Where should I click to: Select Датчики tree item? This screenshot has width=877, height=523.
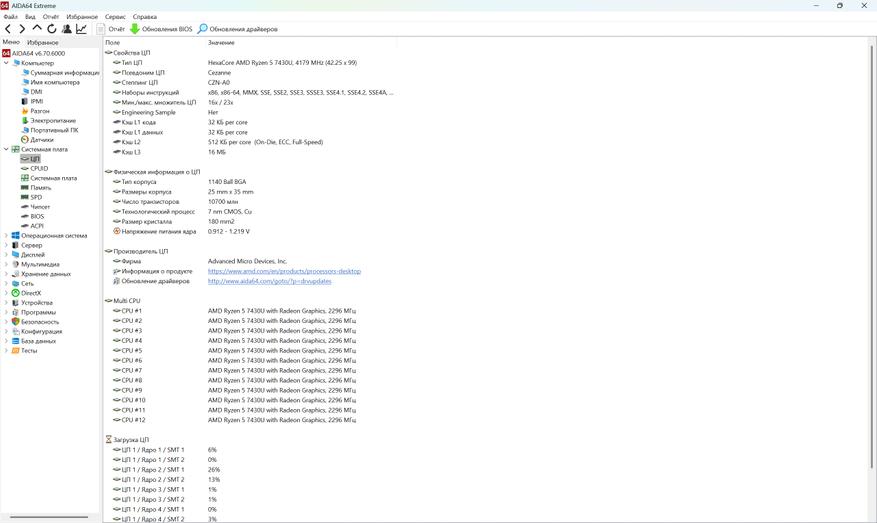coord(37,139)
